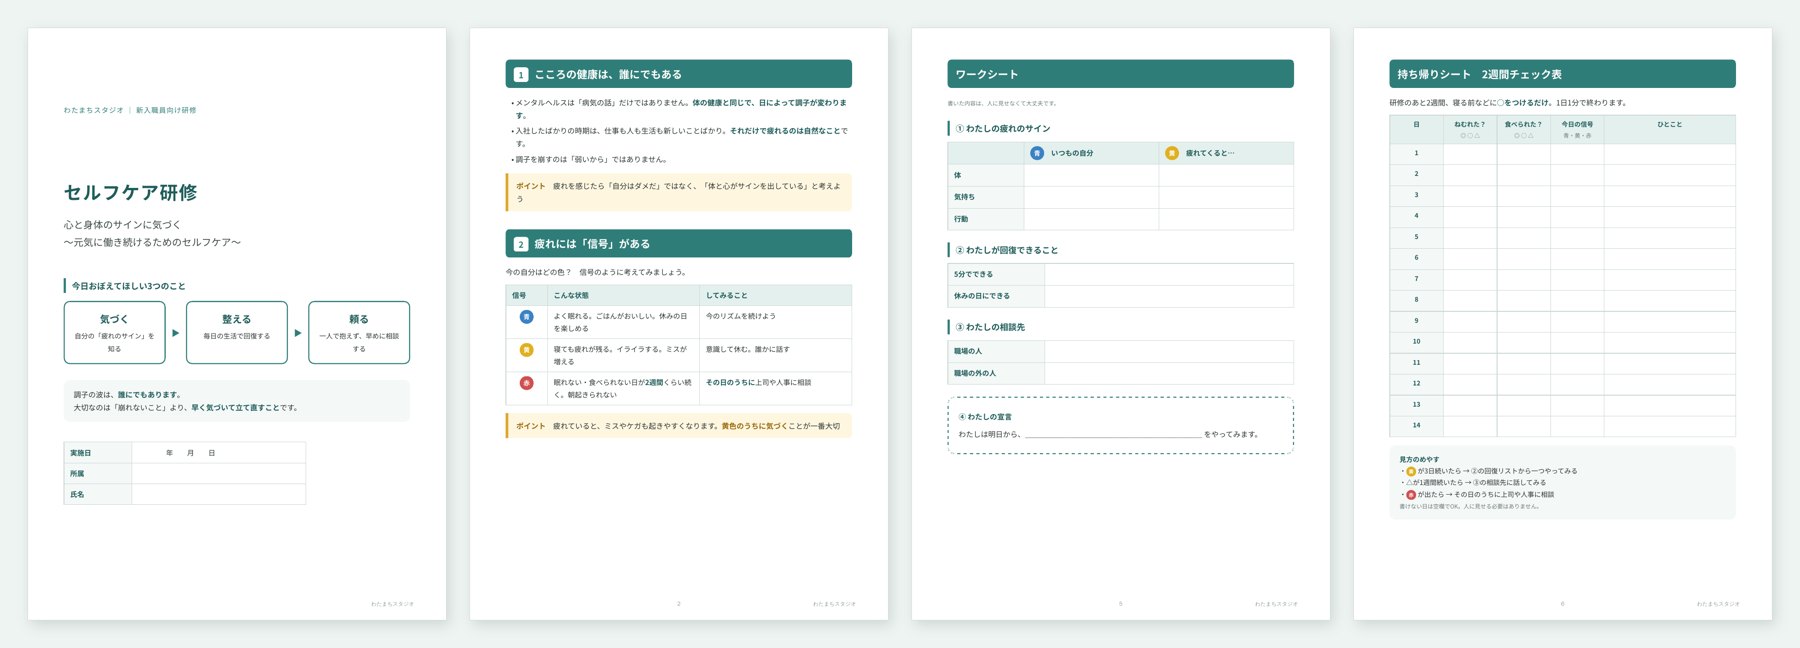The image size is (1800, 648).
Task: Click the number 1 badge beside こころの健康は、誰にでもある
Action: pyautogui.click(x=521, y=75)
